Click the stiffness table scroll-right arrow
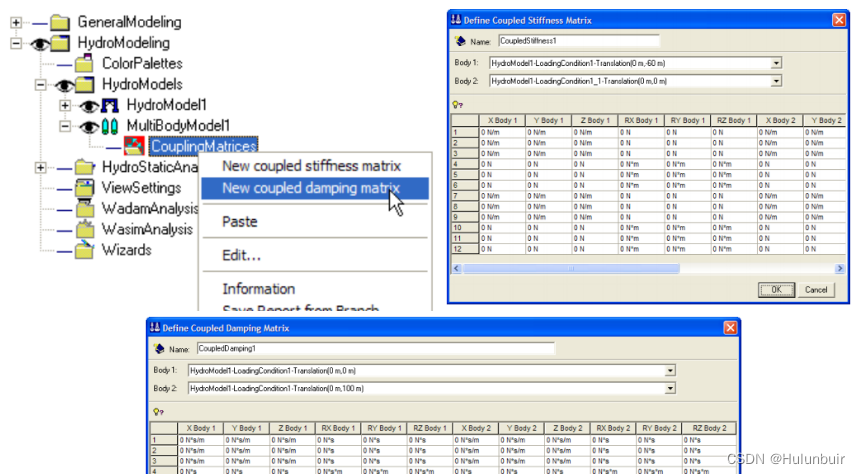This screenshot has width=860, height=474. point(840,269)
